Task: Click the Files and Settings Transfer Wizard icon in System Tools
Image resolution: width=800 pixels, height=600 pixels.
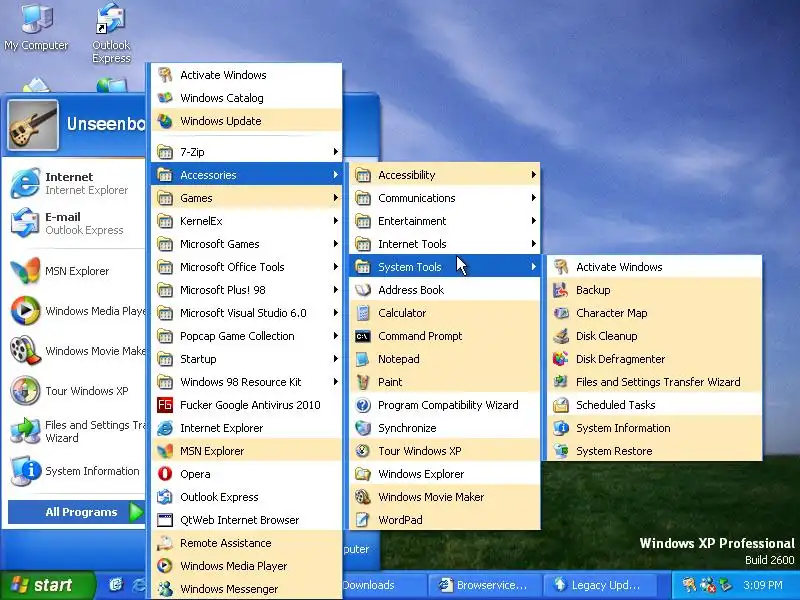Action: click(x=561, y=382)
